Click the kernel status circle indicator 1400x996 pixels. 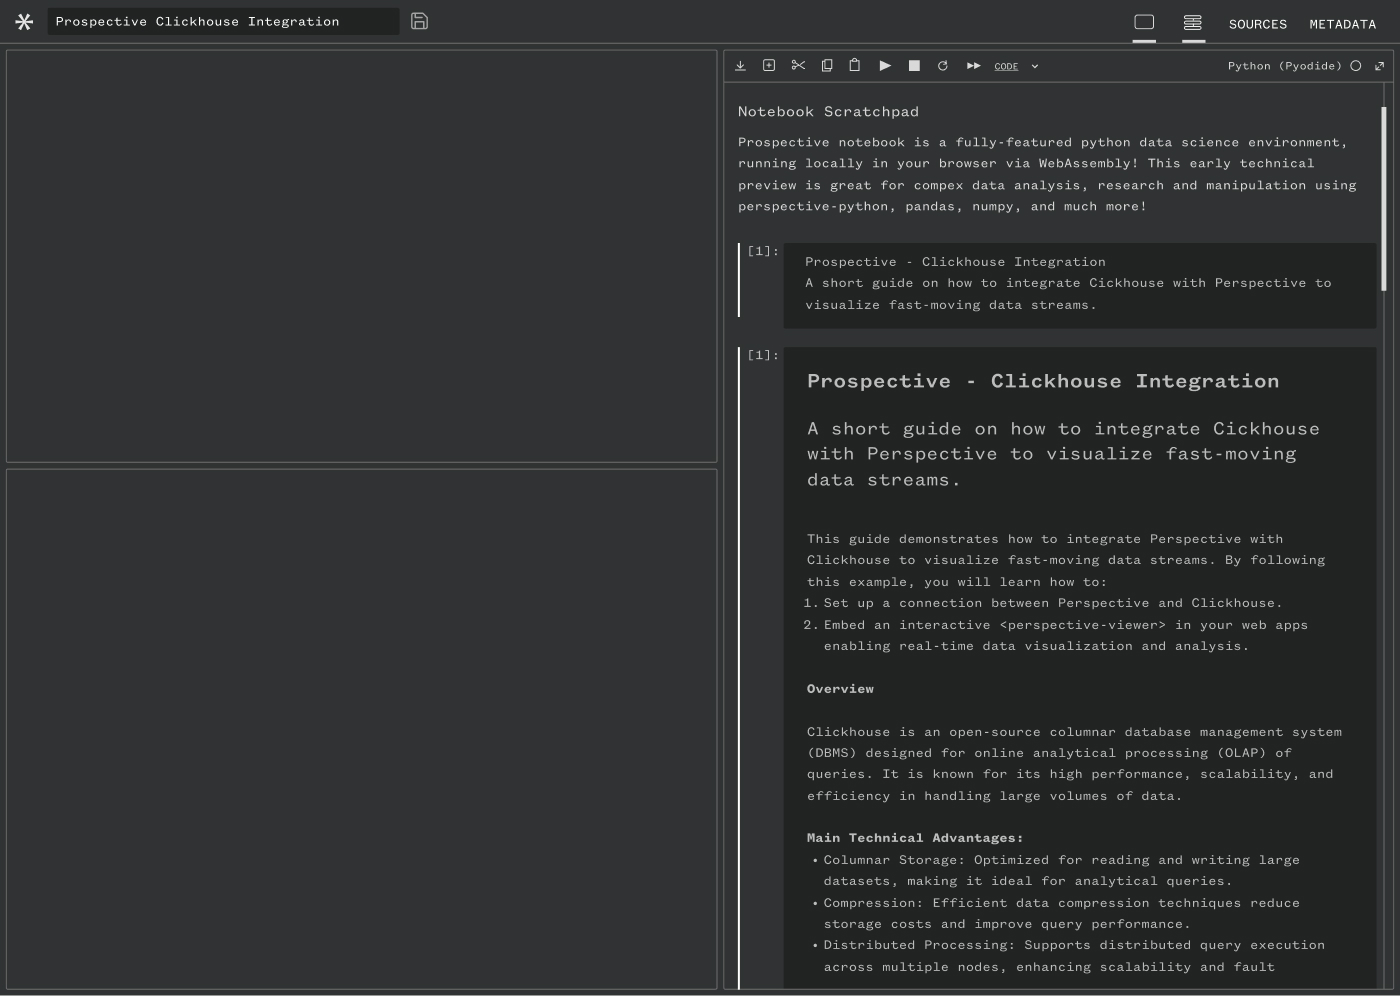[x=1356, y=66]
